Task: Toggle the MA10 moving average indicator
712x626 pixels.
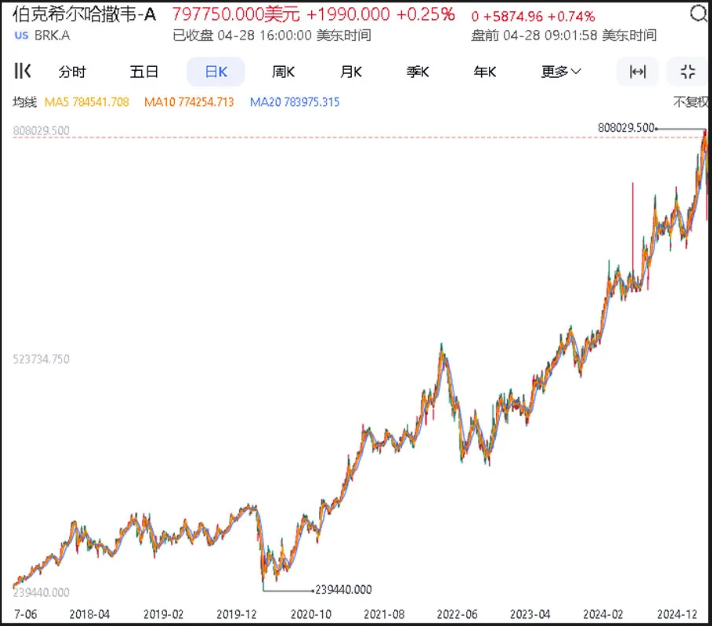Action: click(x=189, y=102)
